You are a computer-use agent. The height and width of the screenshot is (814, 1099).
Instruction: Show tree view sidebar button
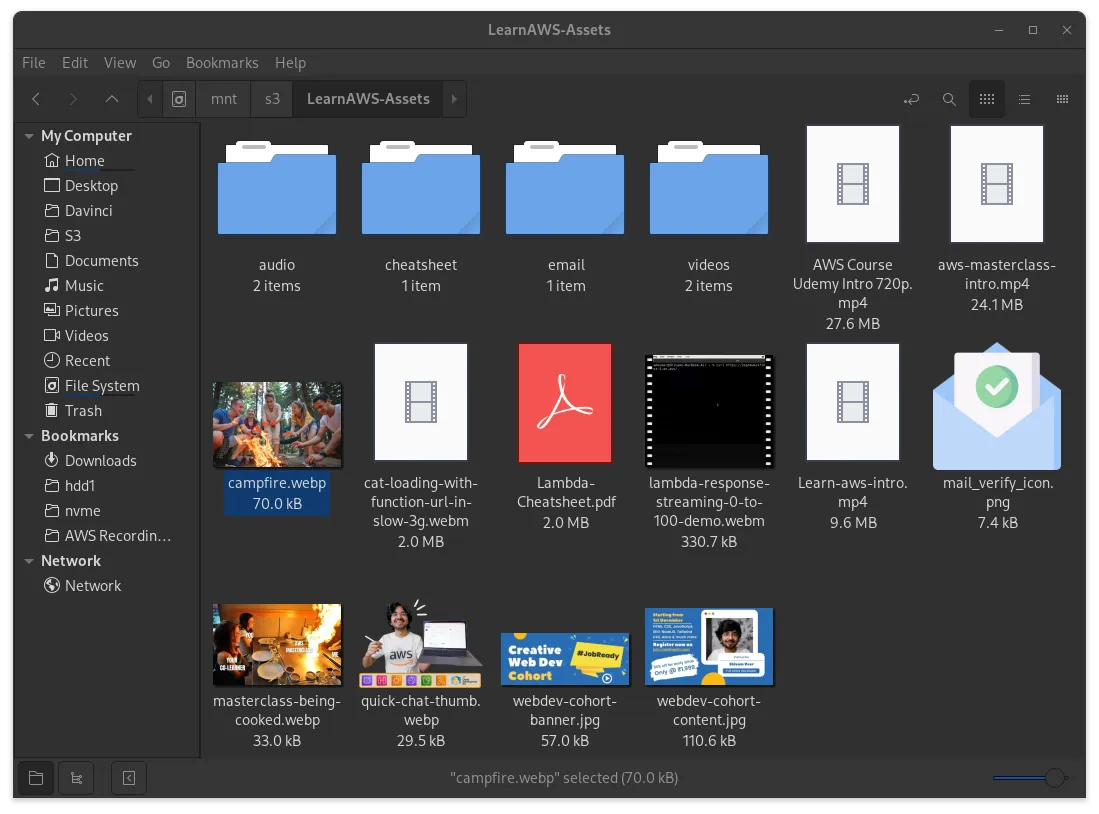[x=76, y=778]
